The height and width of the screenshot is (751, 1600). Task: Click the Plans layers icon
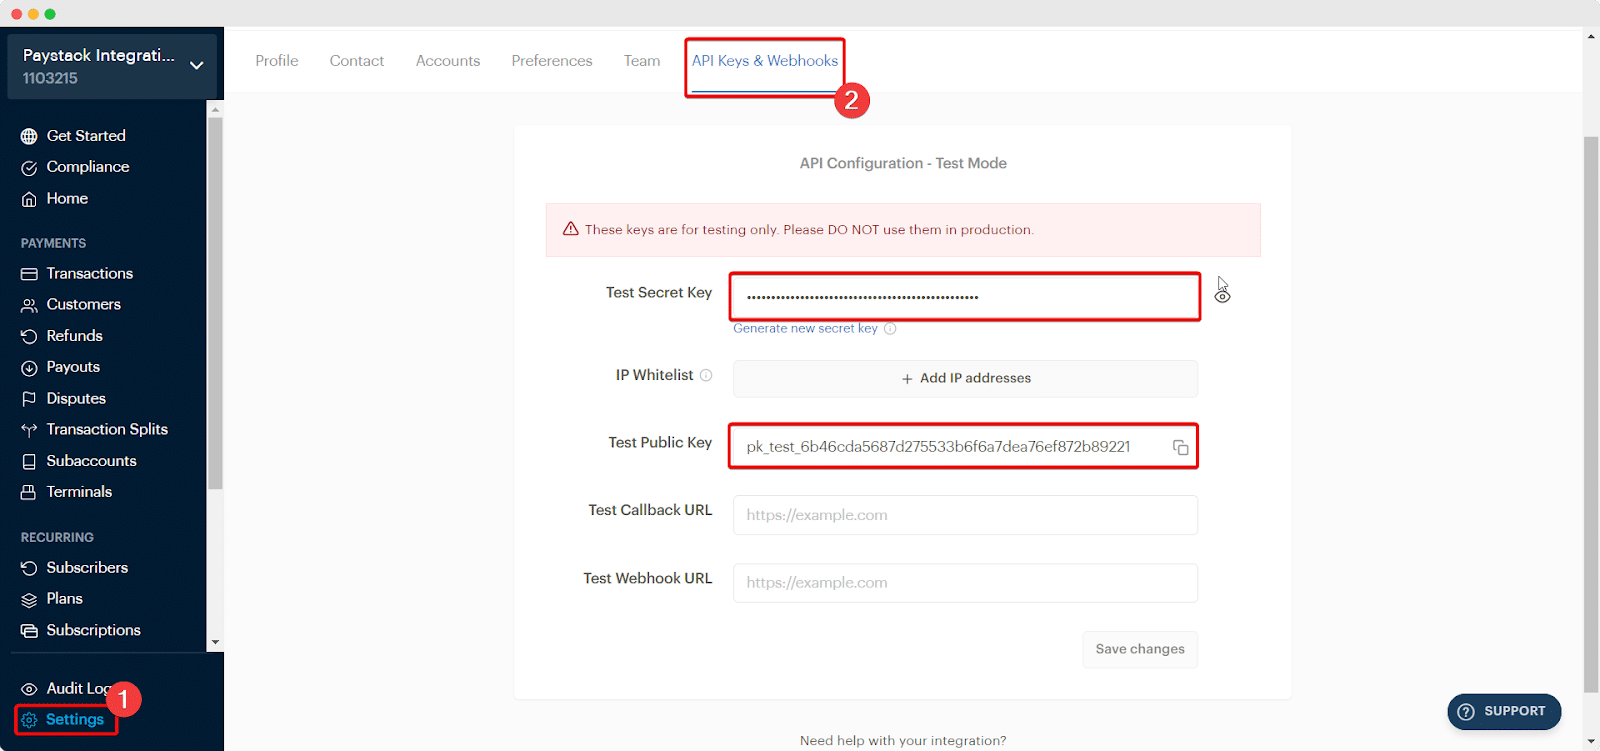coord(29,599)
